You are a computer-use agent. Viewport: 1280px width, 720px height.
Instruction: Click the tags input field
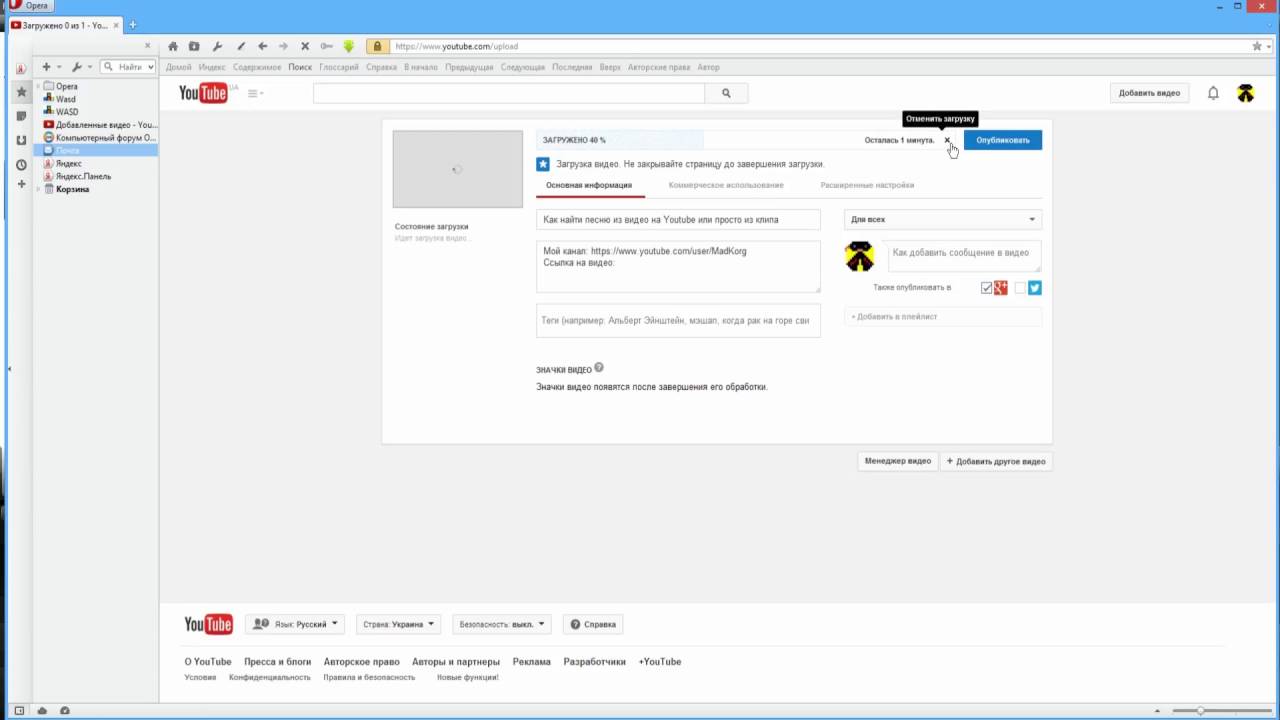678,321
